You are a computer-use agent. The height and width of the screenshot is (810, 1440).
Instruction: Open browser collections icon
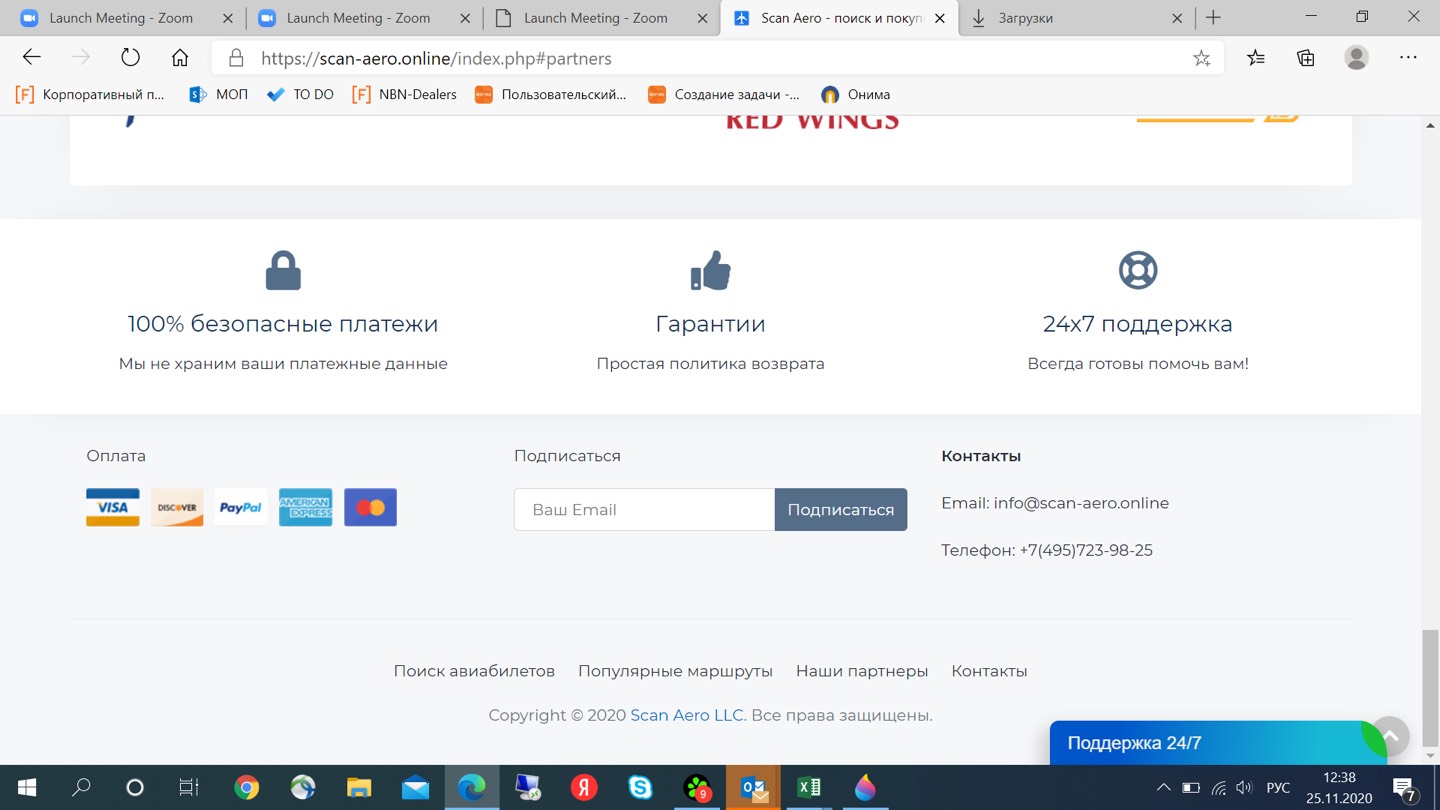[1305, 58]
